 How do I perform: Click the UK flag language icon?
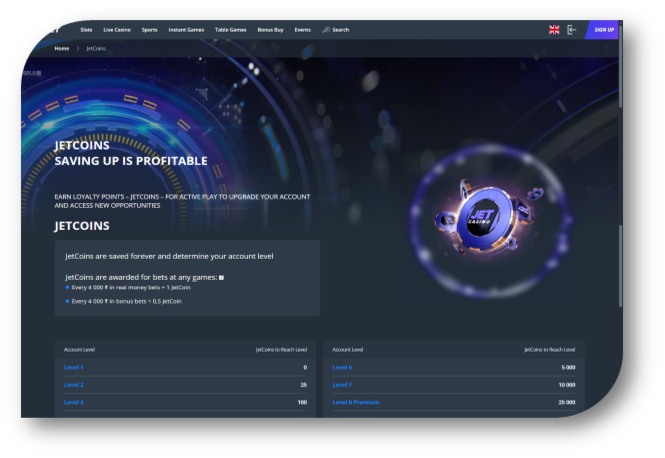coord(554,30)
